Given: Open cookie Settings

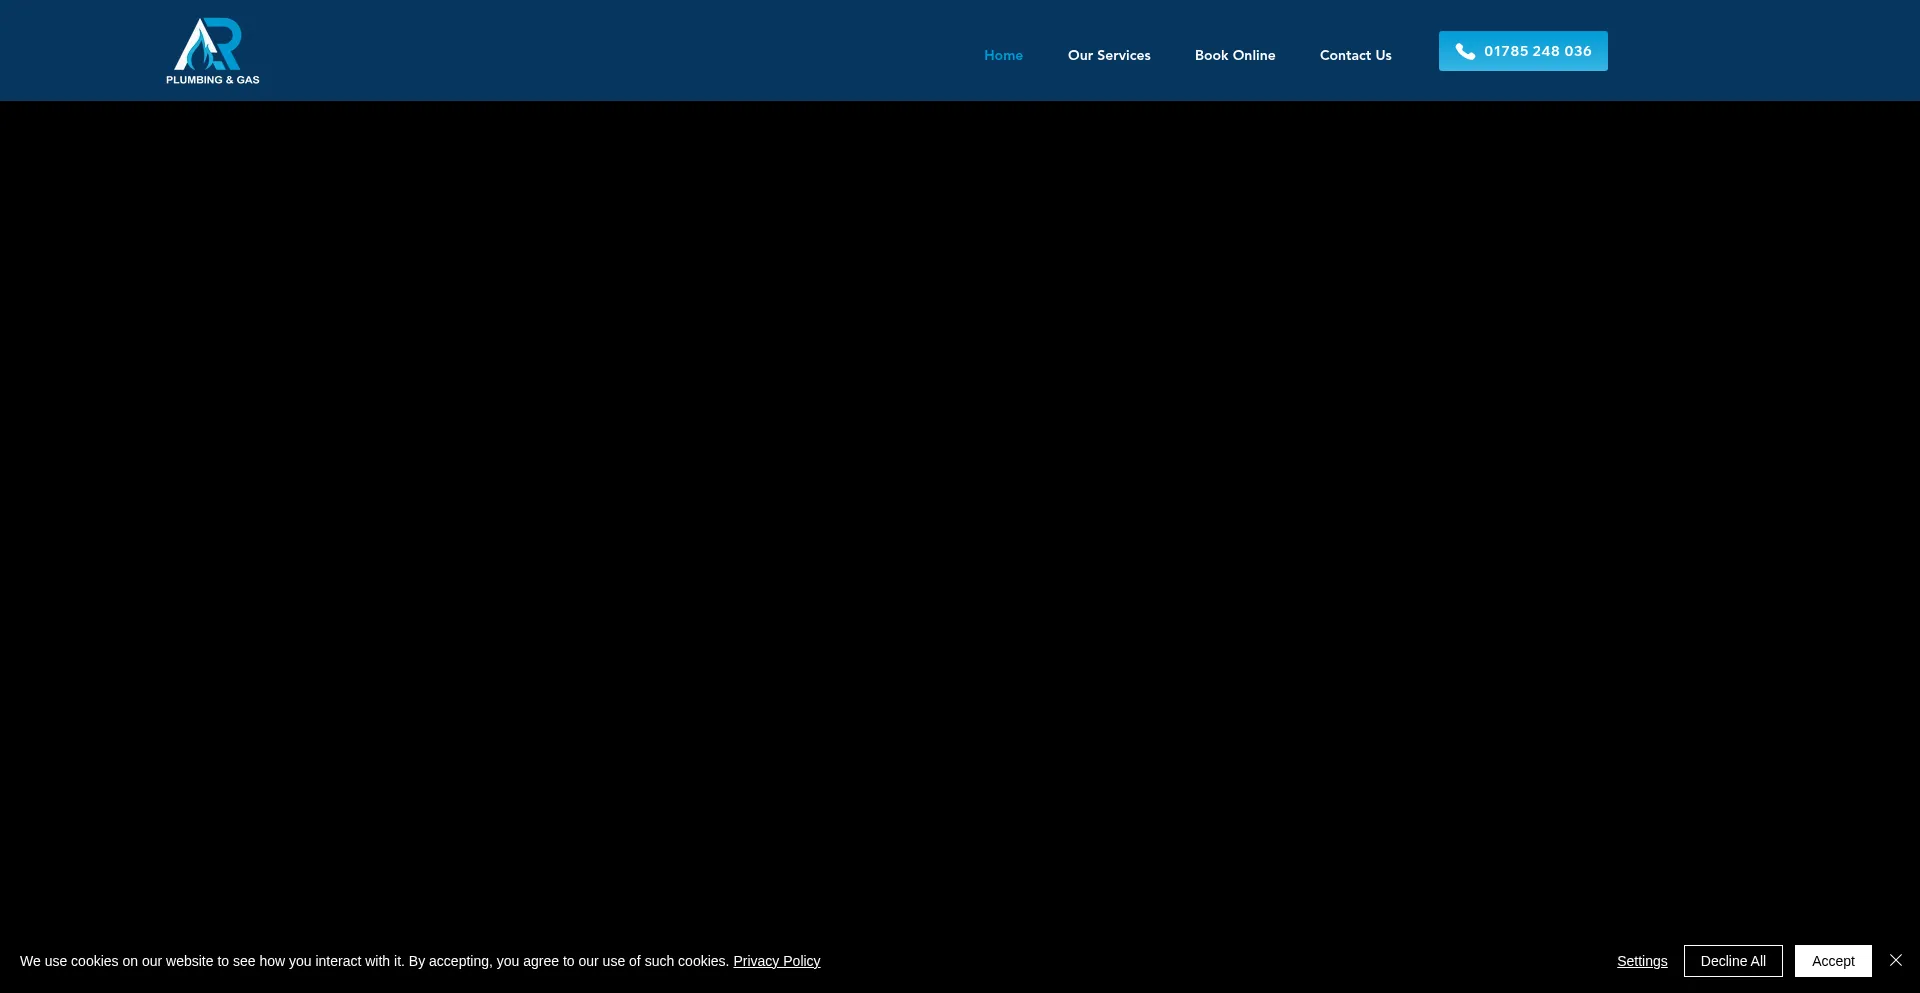Looking at the screenshot, I should (1641, 961).
